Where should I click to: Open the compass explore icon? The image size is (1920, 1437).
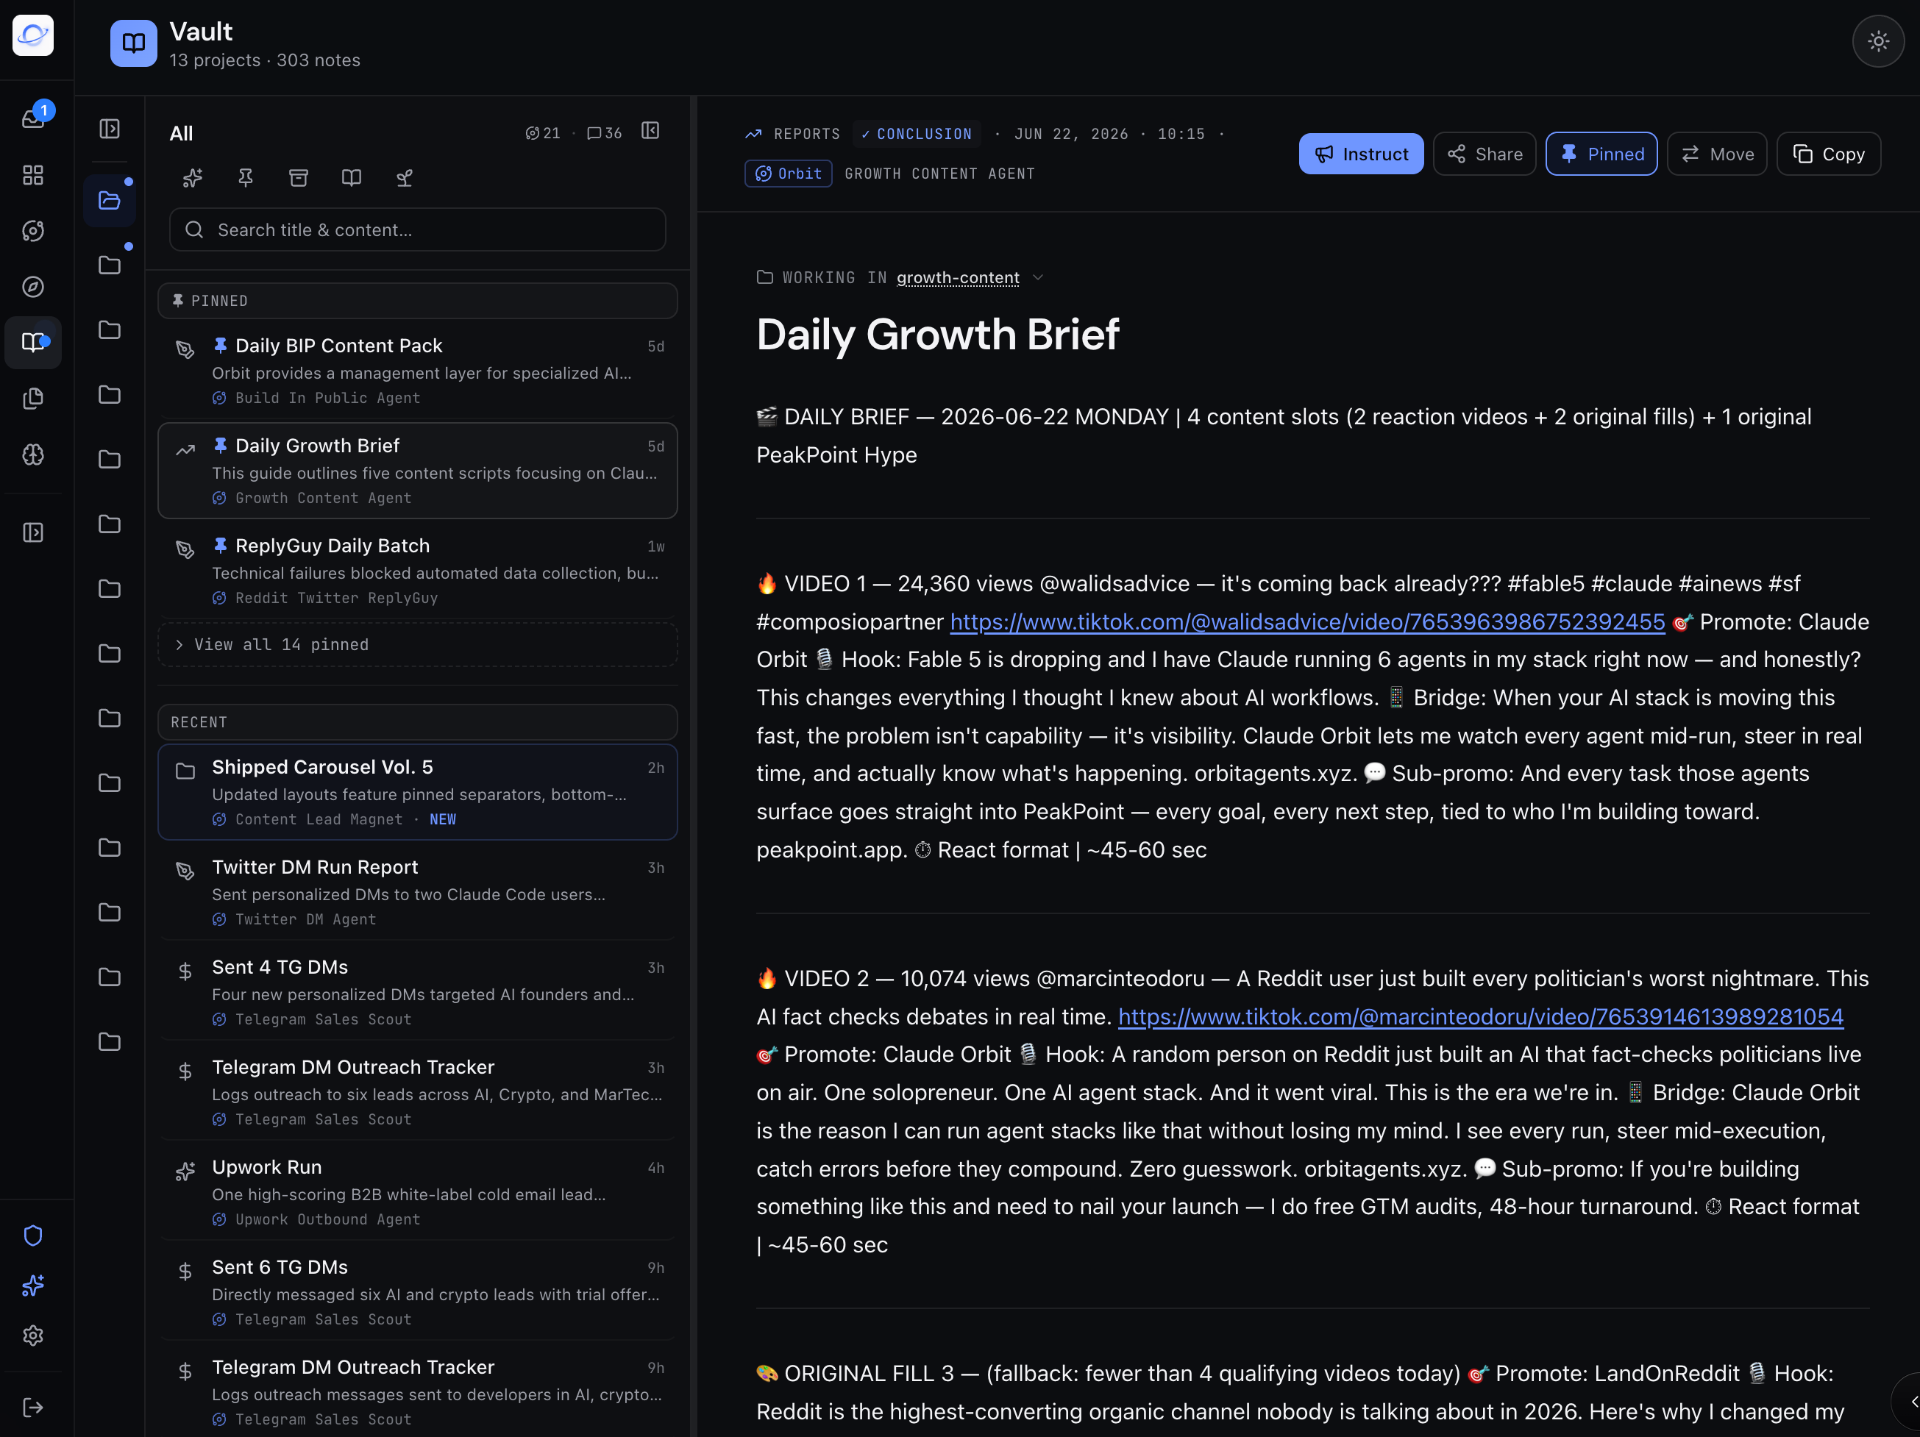tap(33, 287)
